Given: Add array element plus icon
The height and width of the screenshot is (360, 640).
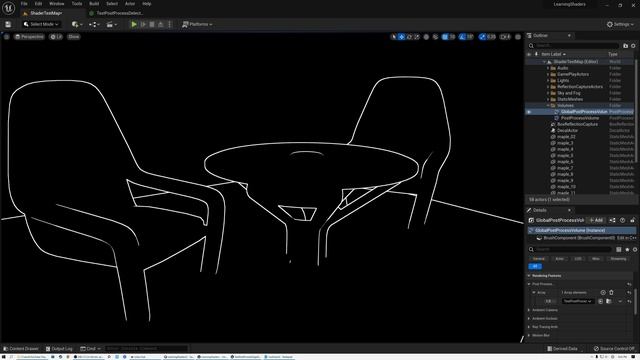Looking at the screenshot, I should click(x=603, y=293).
